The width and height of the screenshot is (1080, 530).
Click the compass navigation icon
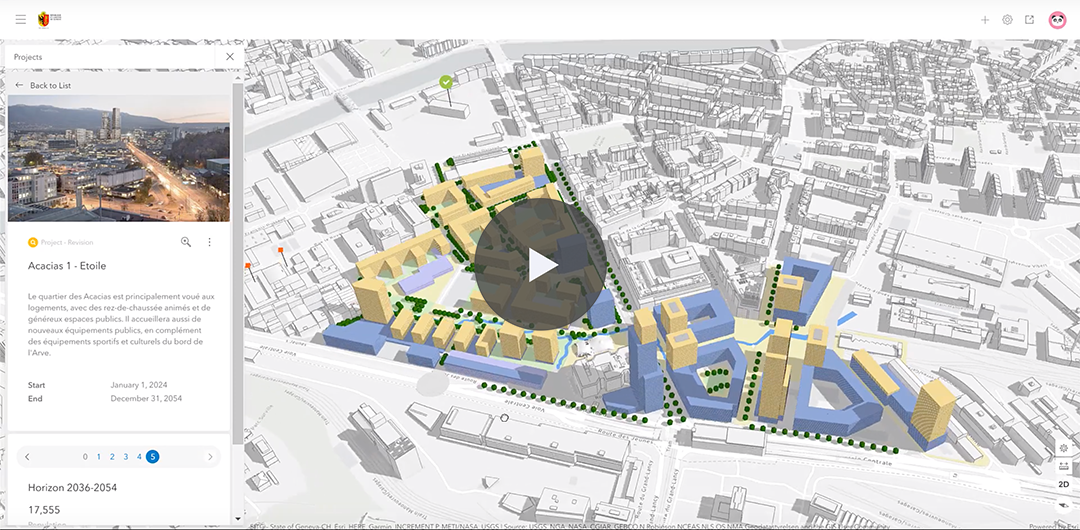1064,505
